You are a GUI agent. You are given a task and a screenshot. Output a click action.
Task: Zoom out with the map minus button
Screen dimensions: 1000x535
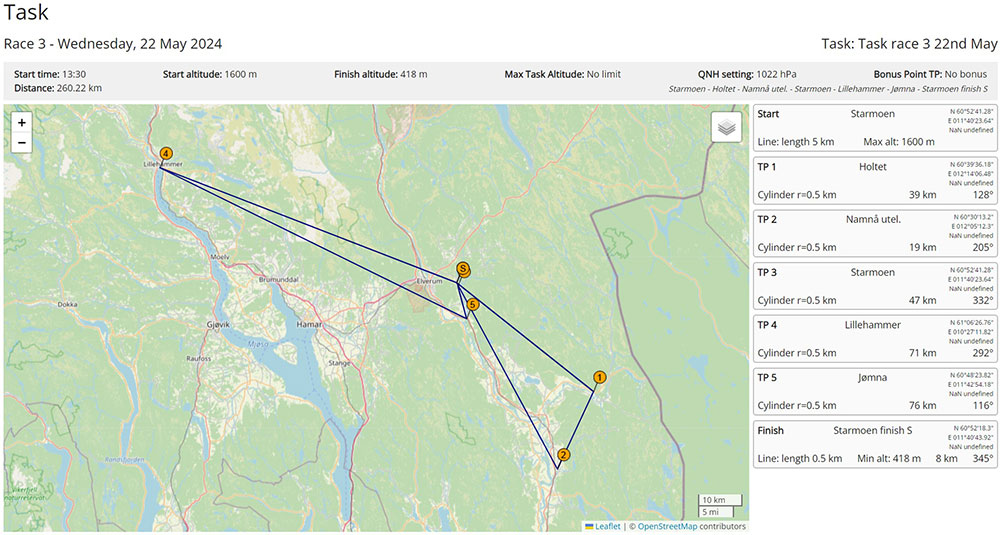22,143
